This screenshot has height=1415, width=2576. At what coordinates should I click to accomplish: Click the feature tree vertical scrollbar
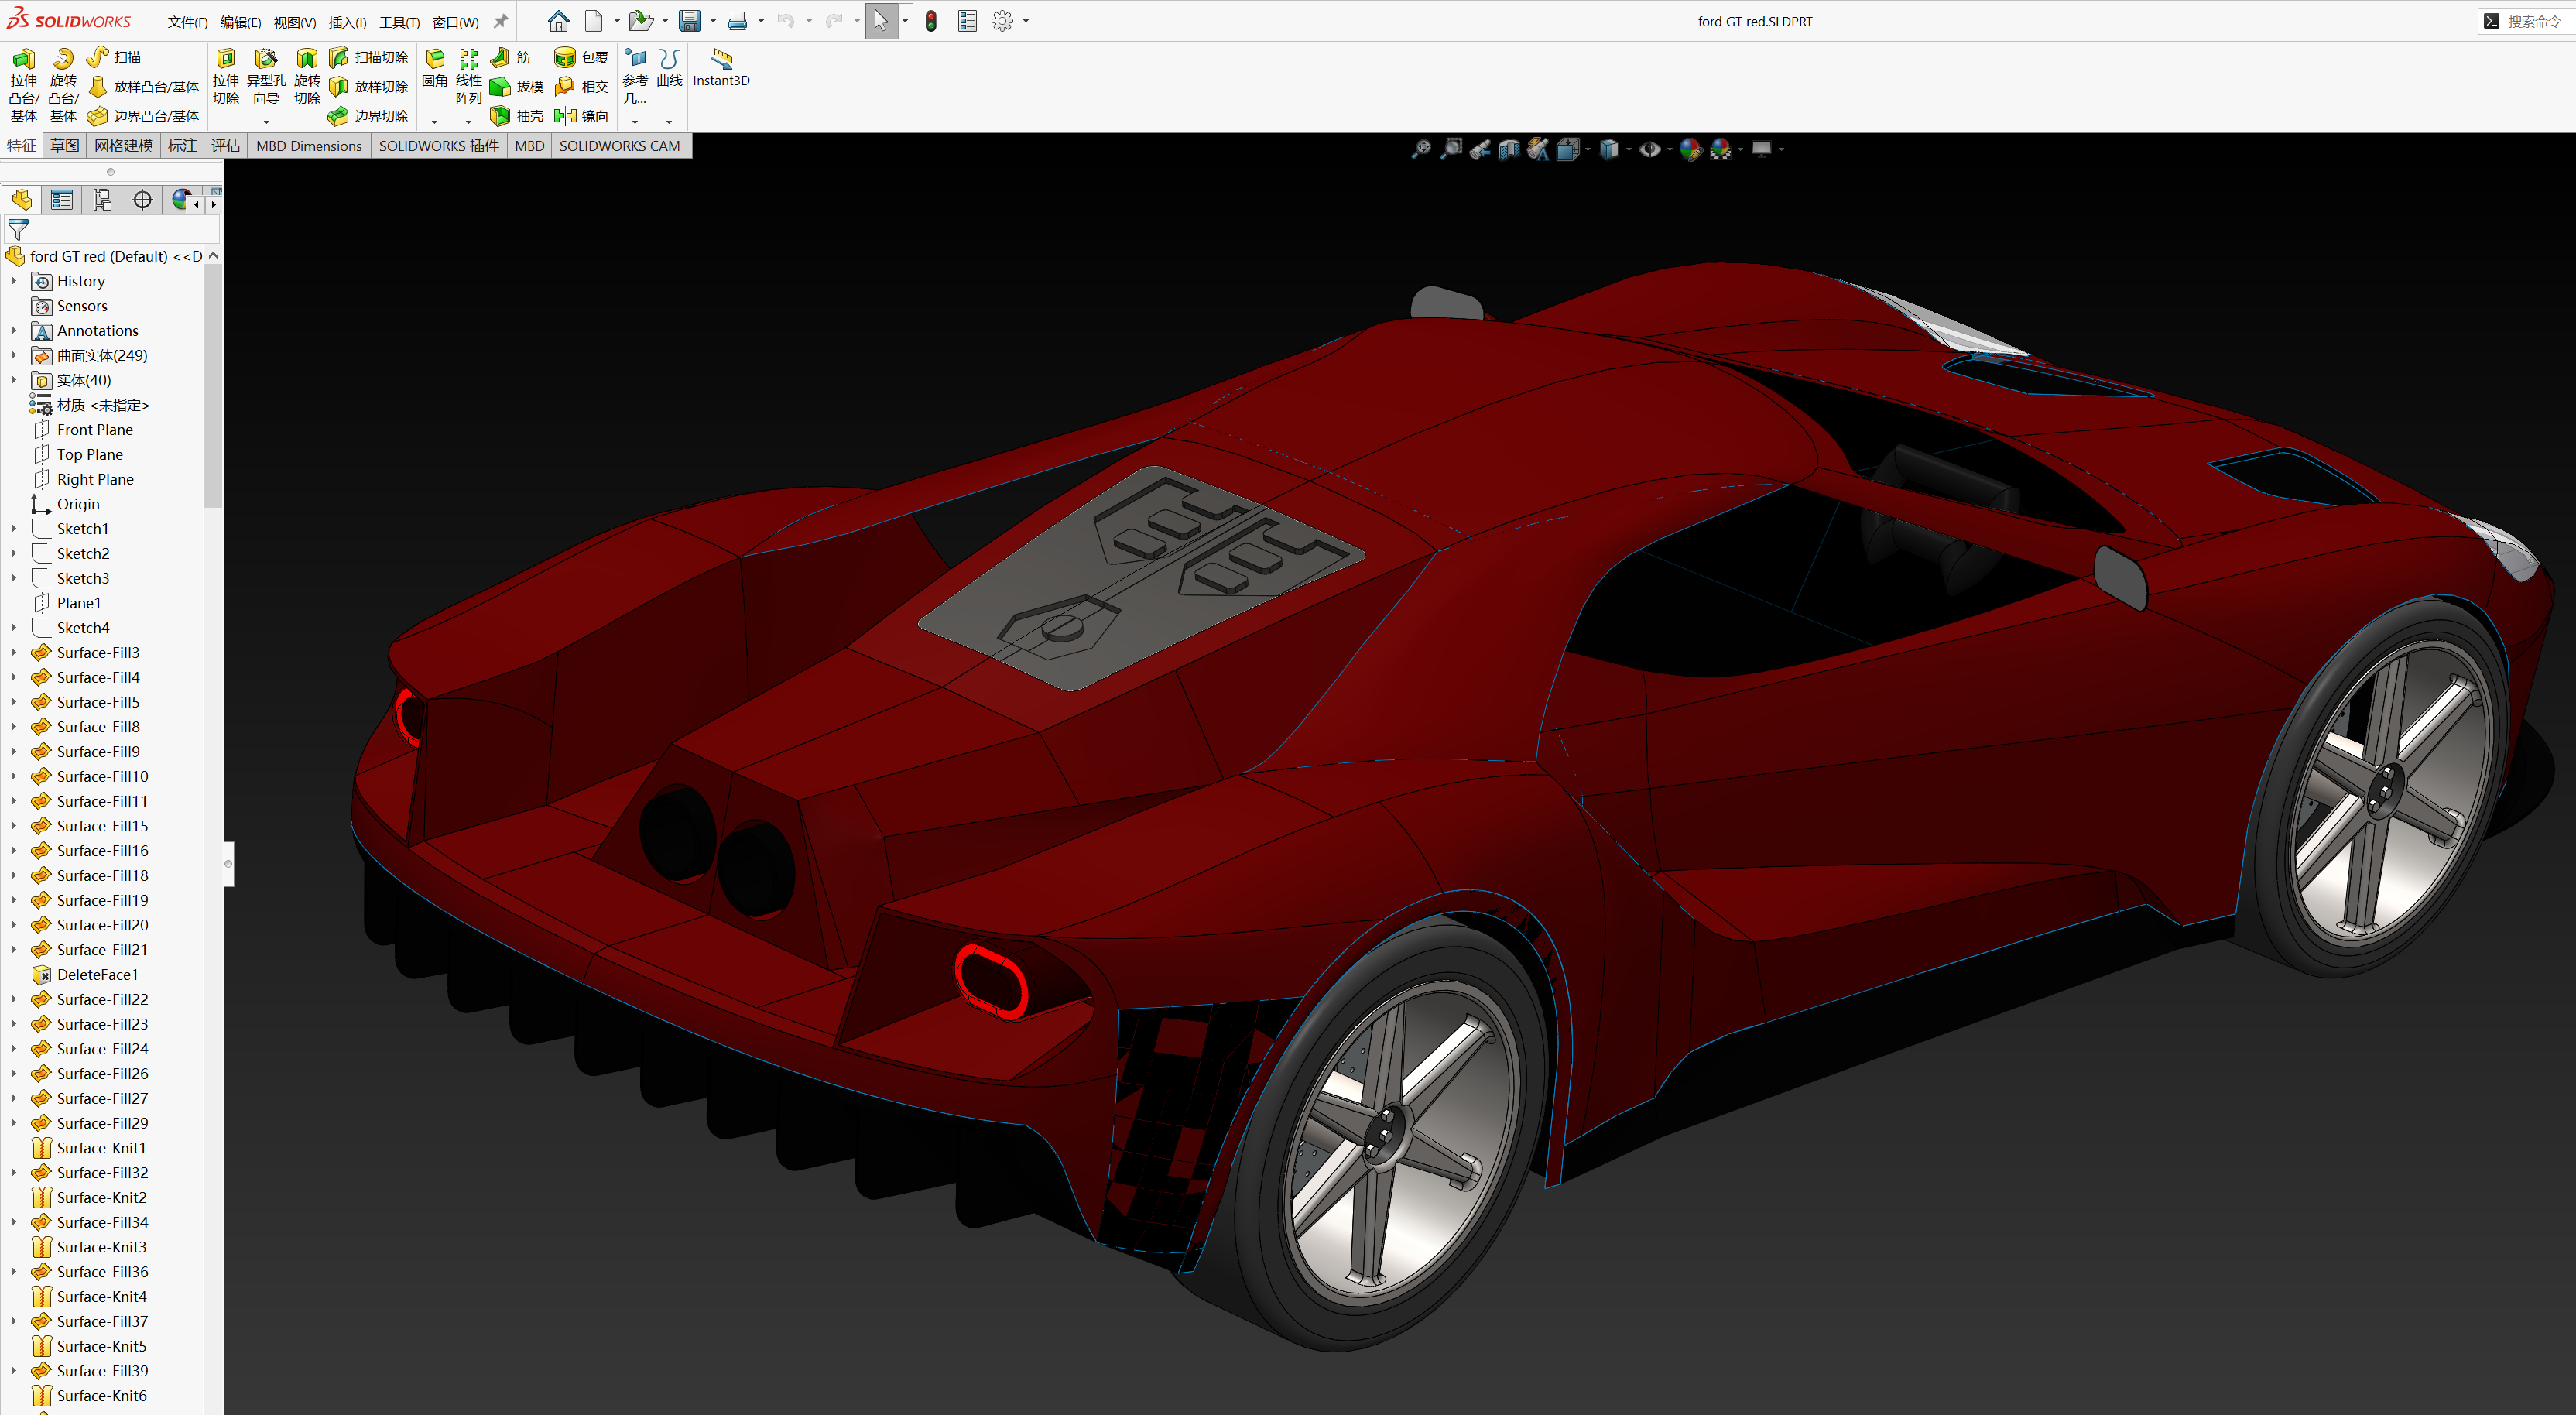[212, 386]
